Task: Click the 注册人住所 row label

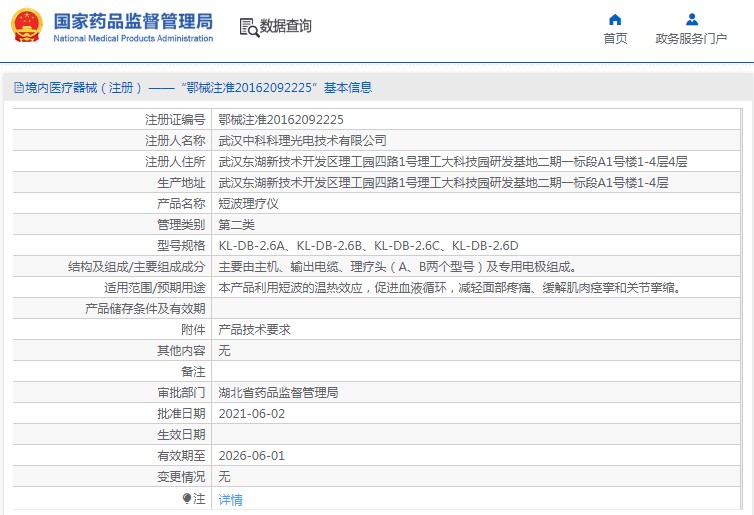Action: point(175,162)
